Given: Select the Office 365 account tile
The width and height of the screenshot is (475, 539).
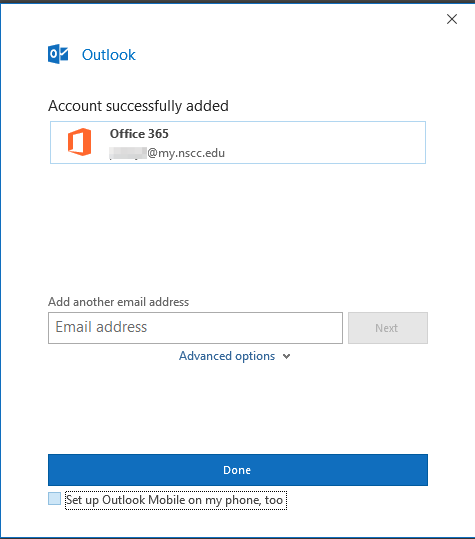Looking at the screenshot, I should point(238,142).
